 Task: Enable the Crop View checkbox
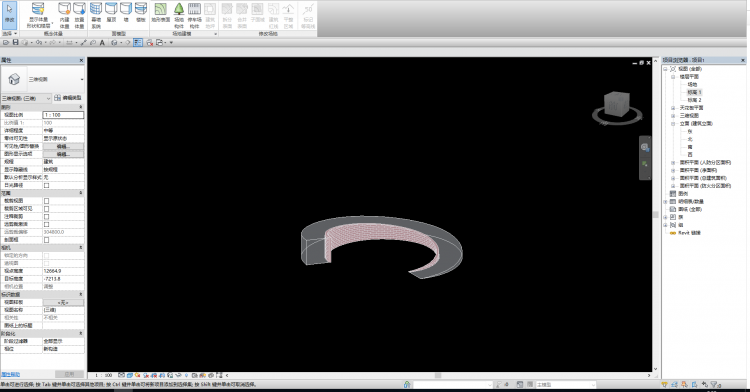(46, 201)
